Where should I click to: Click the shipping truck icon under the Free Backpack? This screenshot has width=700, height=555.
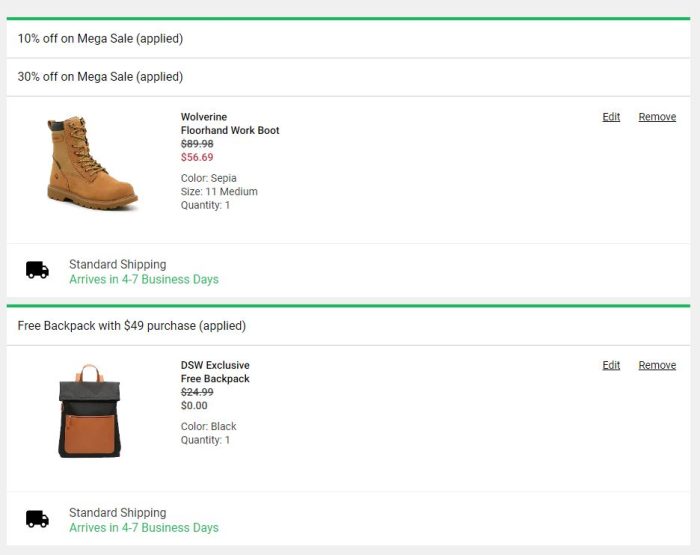point(37,519)
